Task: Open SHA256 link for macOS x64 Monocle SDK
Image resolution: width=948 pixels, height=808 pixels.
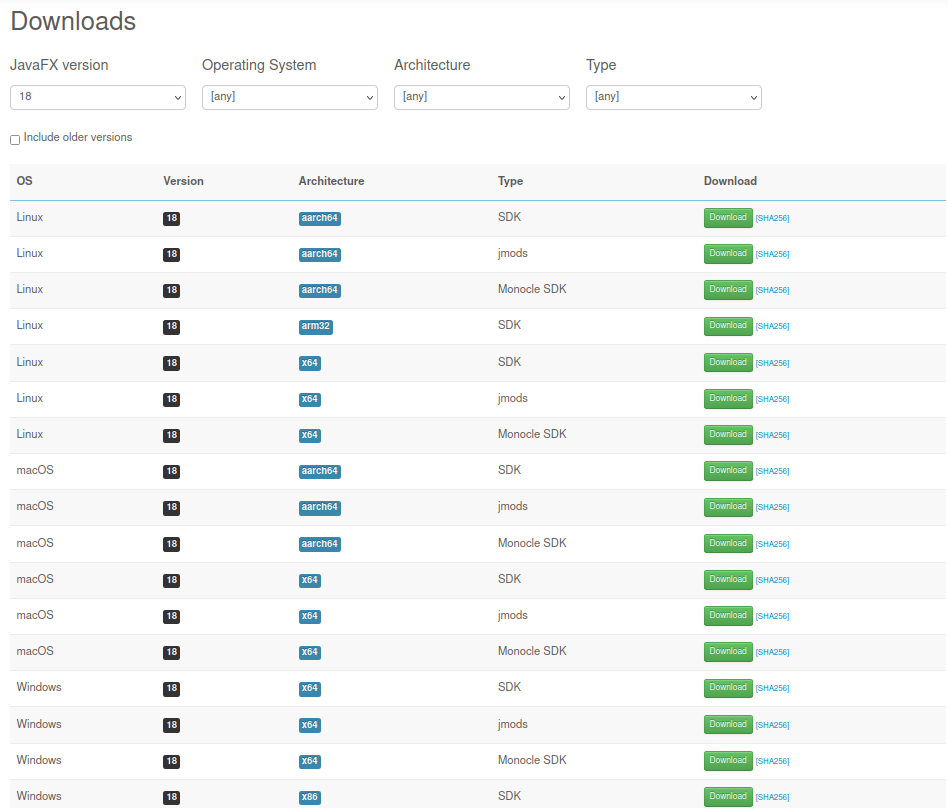Action: tap(773, 652)
